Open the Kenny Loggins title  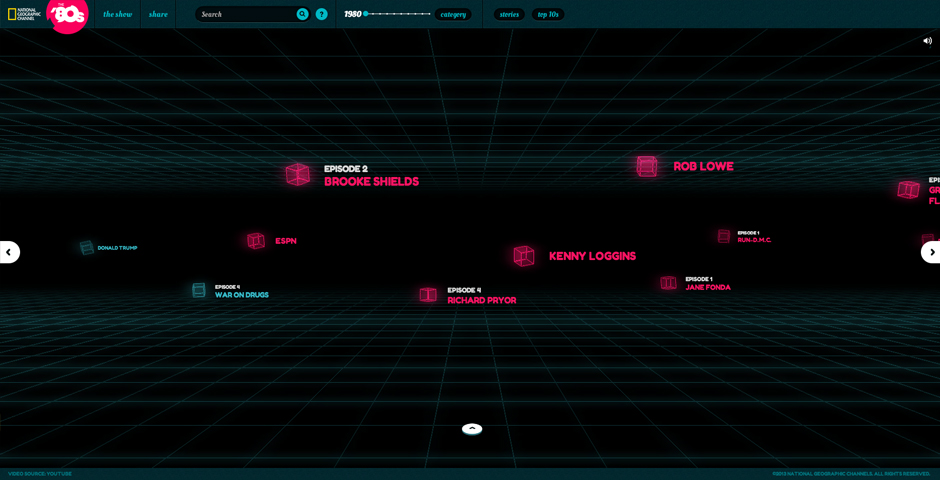click(x=592, y=256)
